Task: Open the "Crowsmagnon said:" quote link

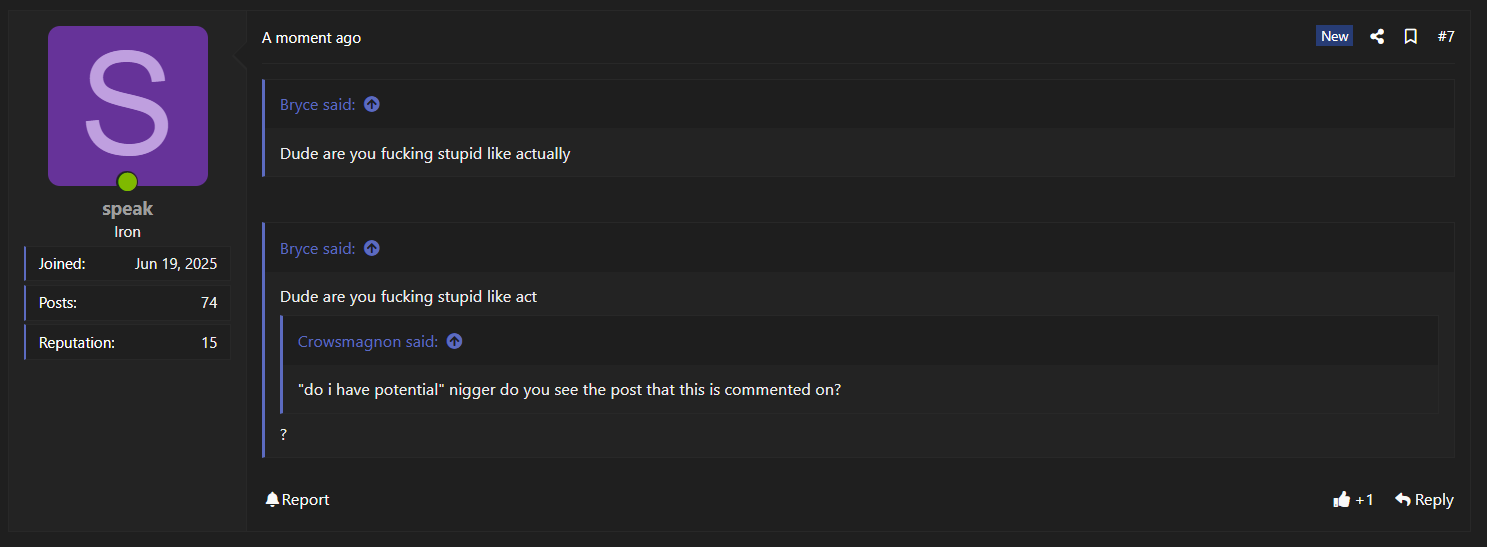Action: pyautogui.click(x=368, y=341)
